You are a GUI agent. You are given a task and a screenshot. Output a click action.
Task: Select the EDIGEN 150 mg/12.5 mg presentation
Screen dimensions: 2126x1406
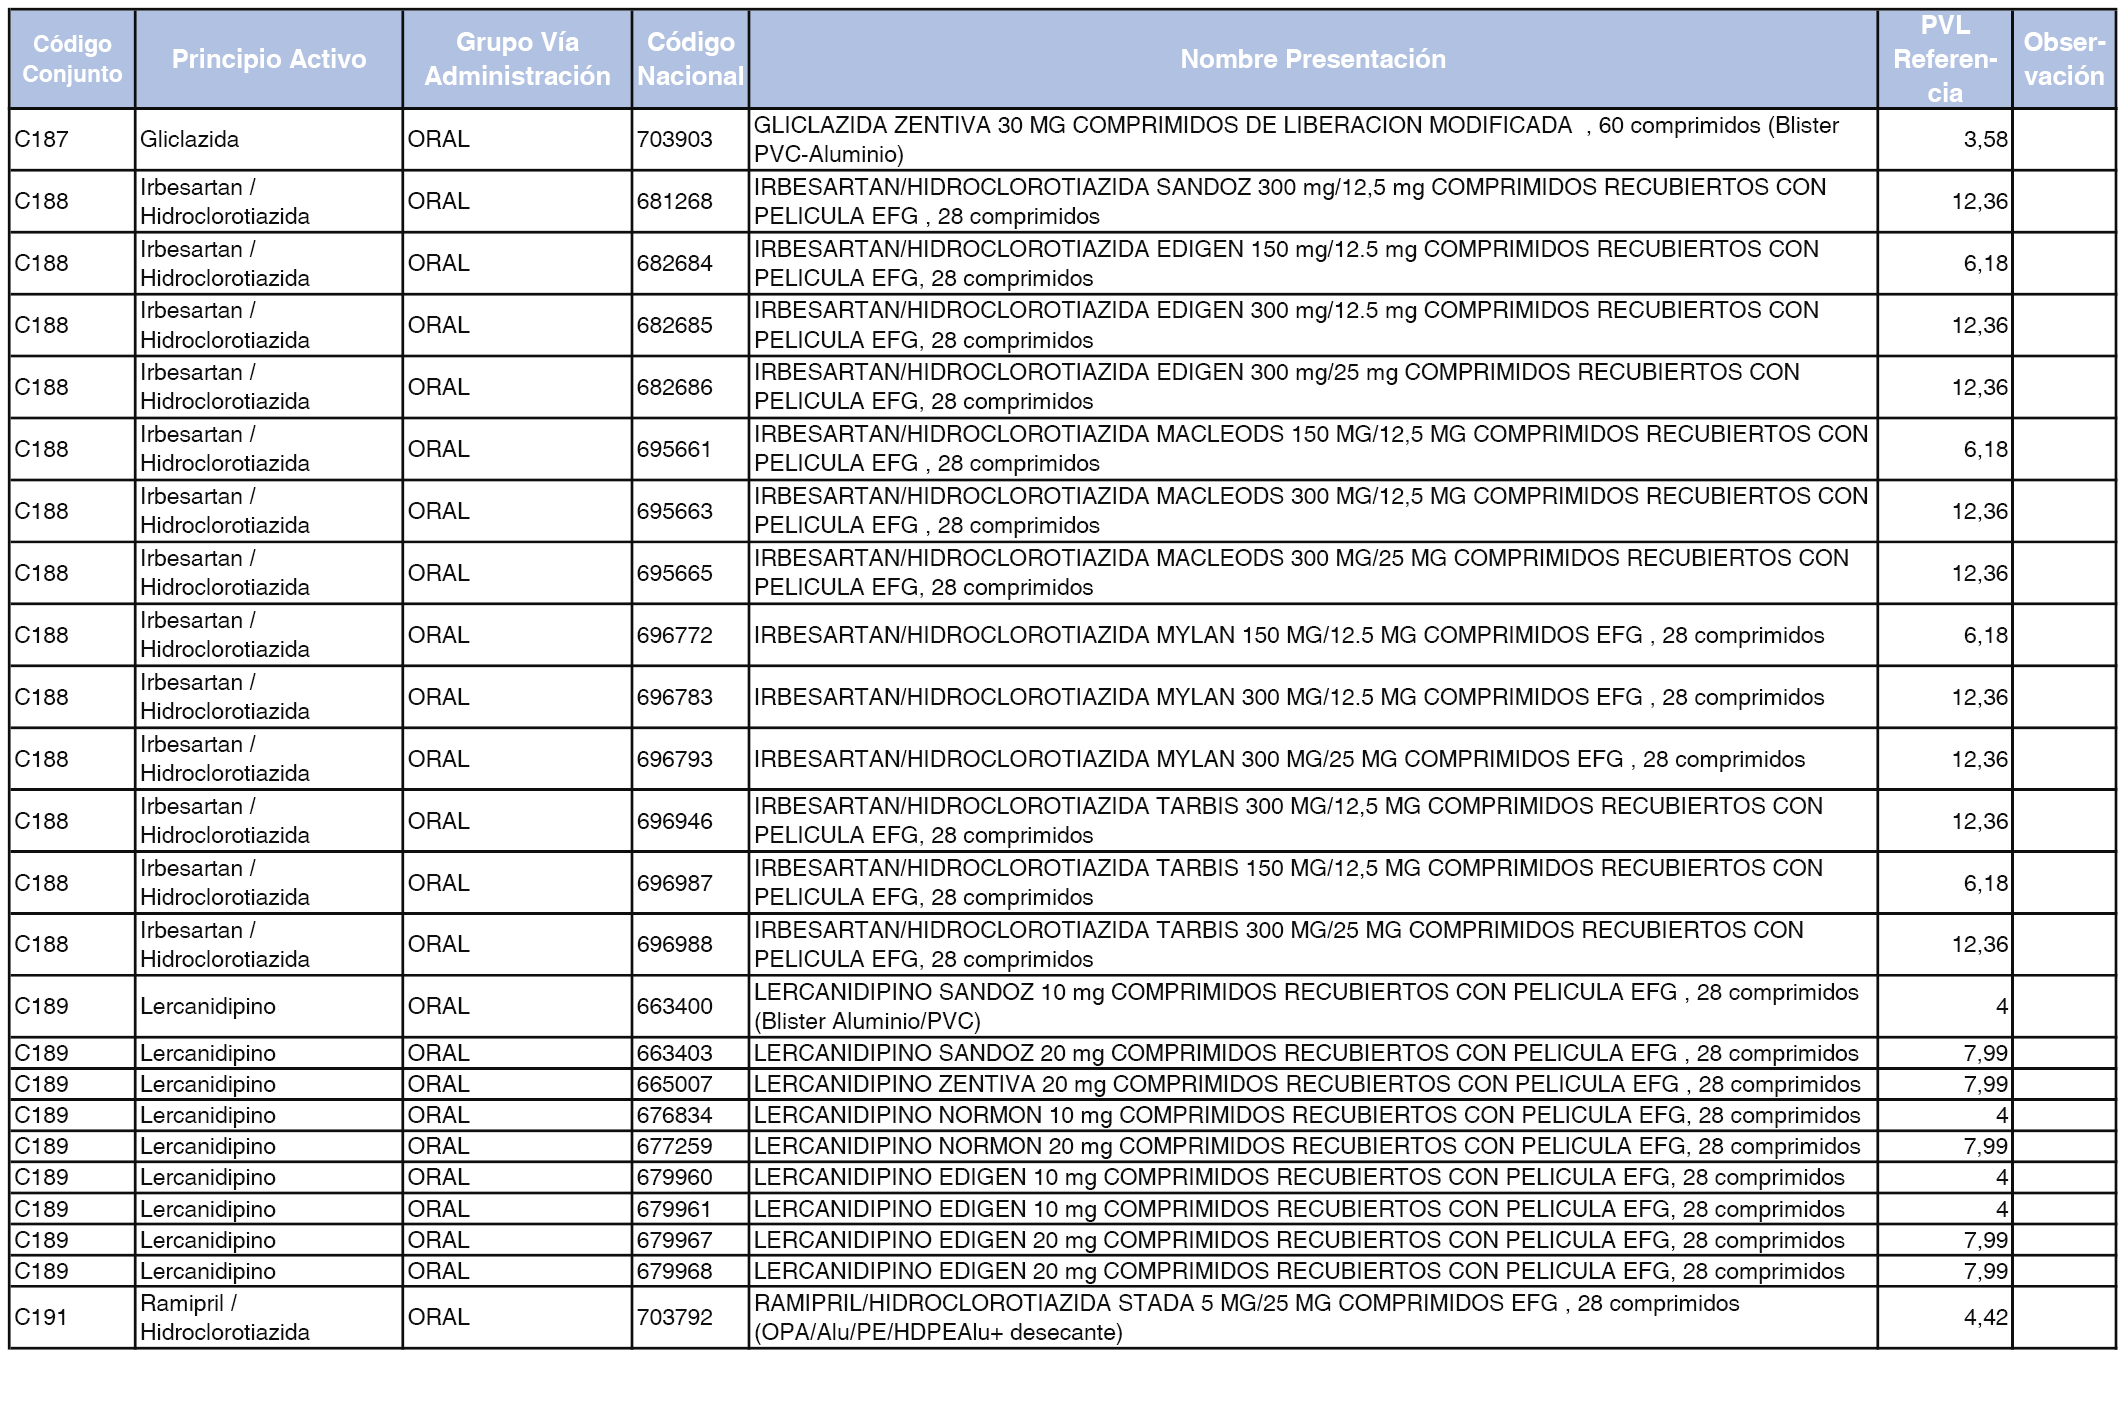pos(1313,263)
